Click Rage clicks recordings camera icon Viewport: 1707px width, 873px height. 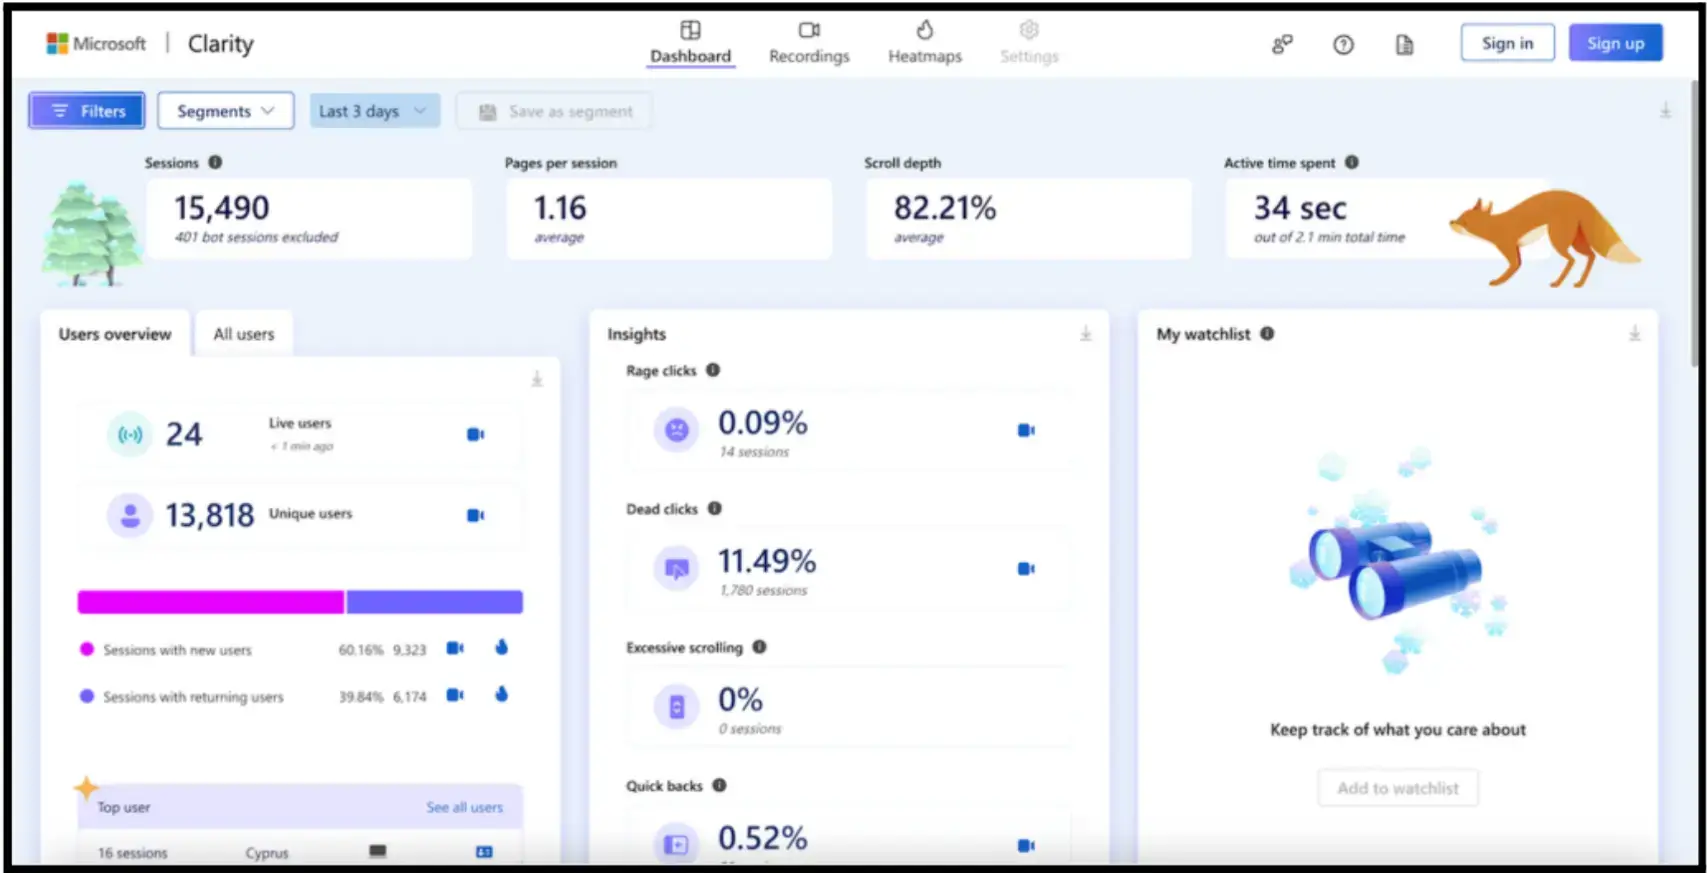pyautogui.click(x=1025, y=430)
